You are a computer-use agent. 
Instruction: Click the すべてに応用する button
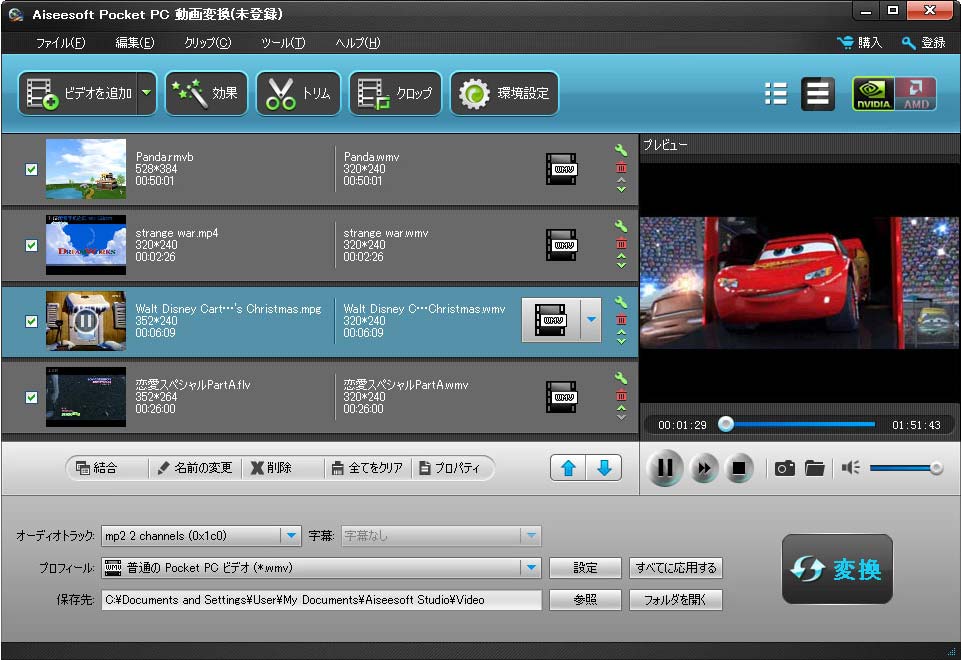pyautogui.click(x=676, y=568)
